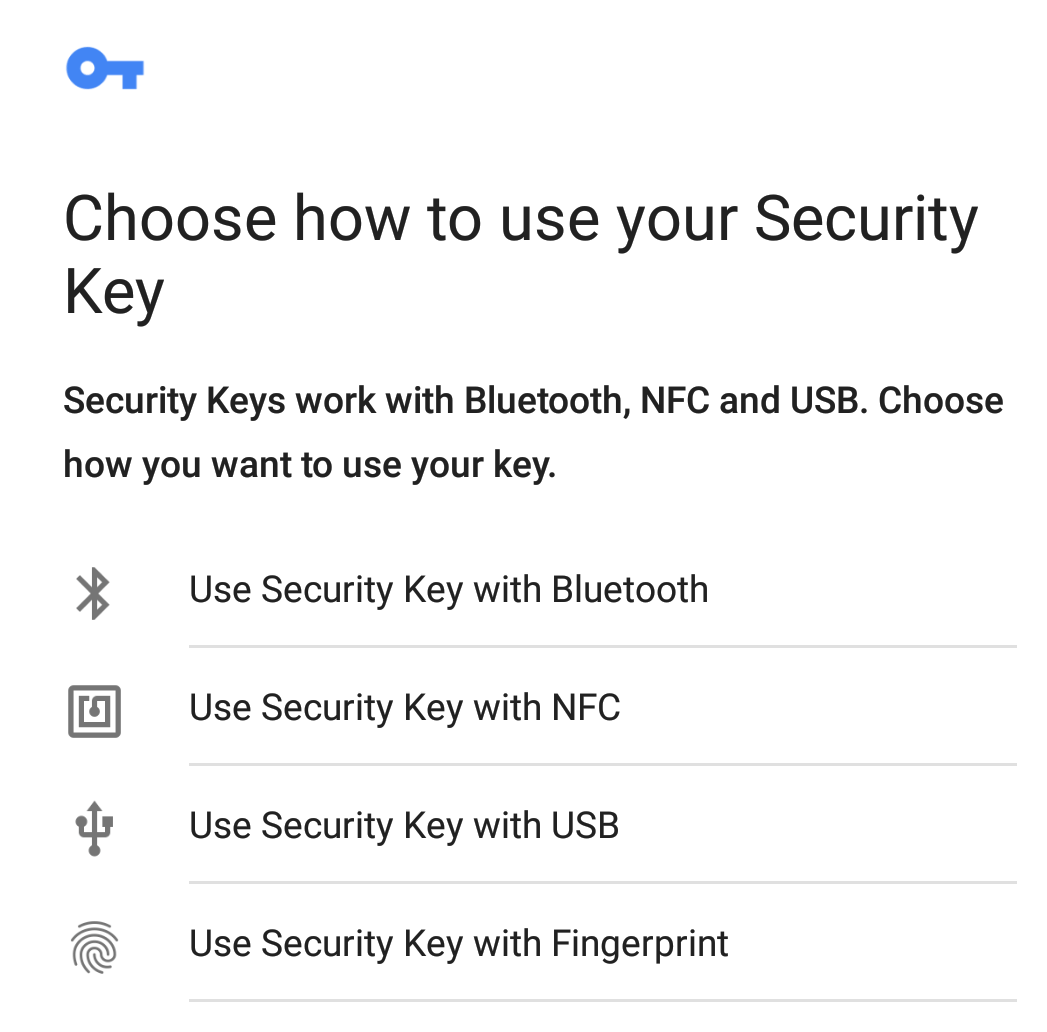Click the NFC icon
Image resolution: width=1047 pixels, height=1032 pixels.
coord(94,711)
